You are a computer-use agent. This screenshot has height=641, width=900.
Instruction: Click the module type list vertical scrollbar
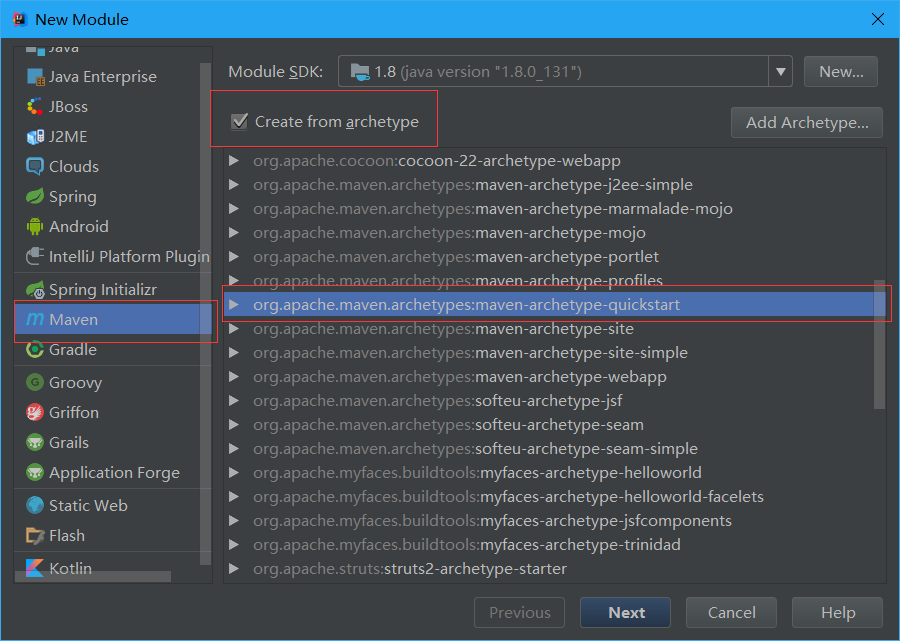click(205, 314)
